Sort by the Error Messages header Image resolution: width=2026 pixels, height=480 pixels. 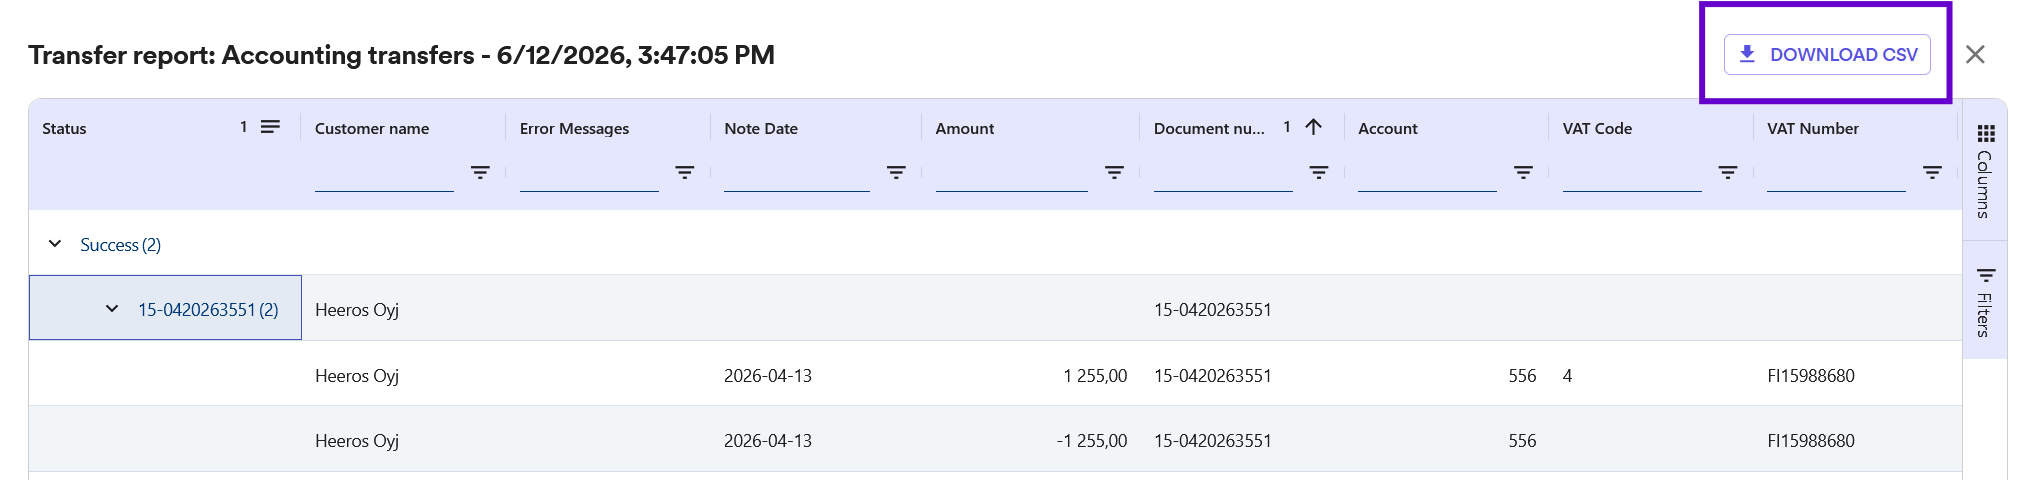[x=574, y=128]
